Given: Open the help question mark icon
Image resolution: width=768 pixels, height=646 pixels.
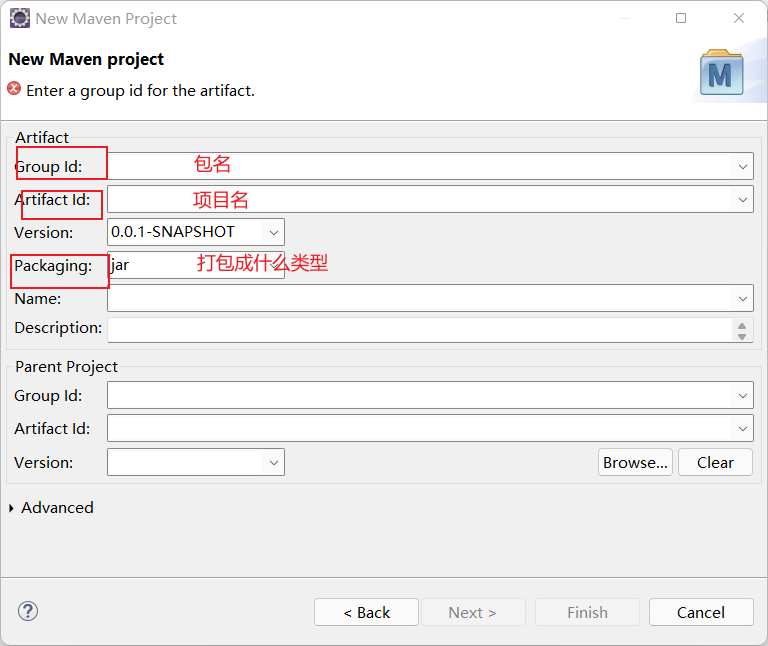Looking at the screenshot, I should point(28,611).
